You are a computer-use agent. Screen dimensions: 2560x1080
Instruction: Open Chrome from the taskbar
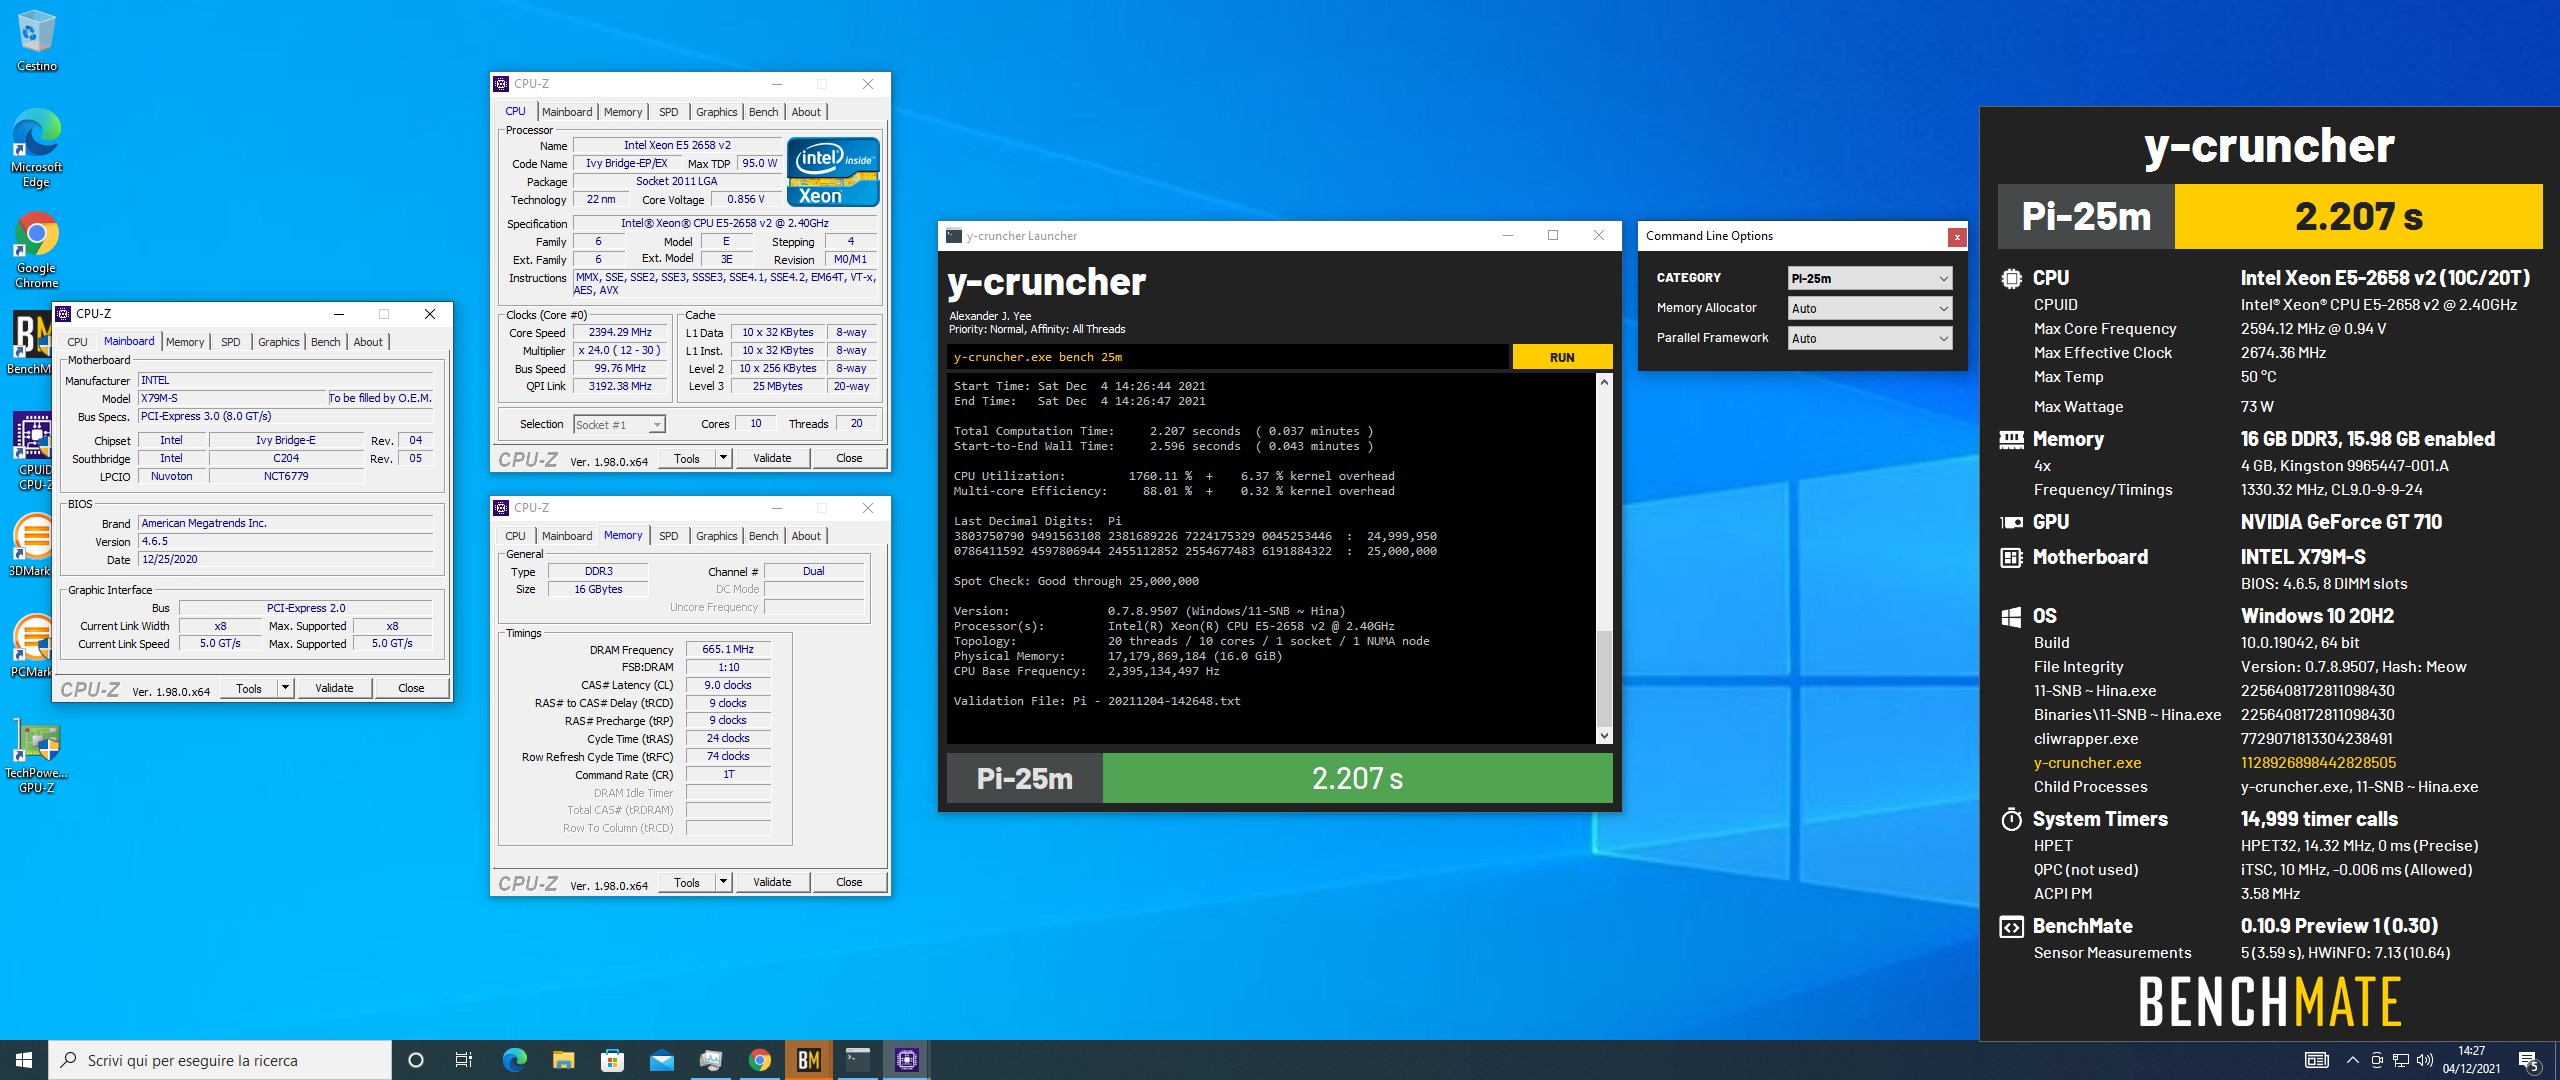760,1060
